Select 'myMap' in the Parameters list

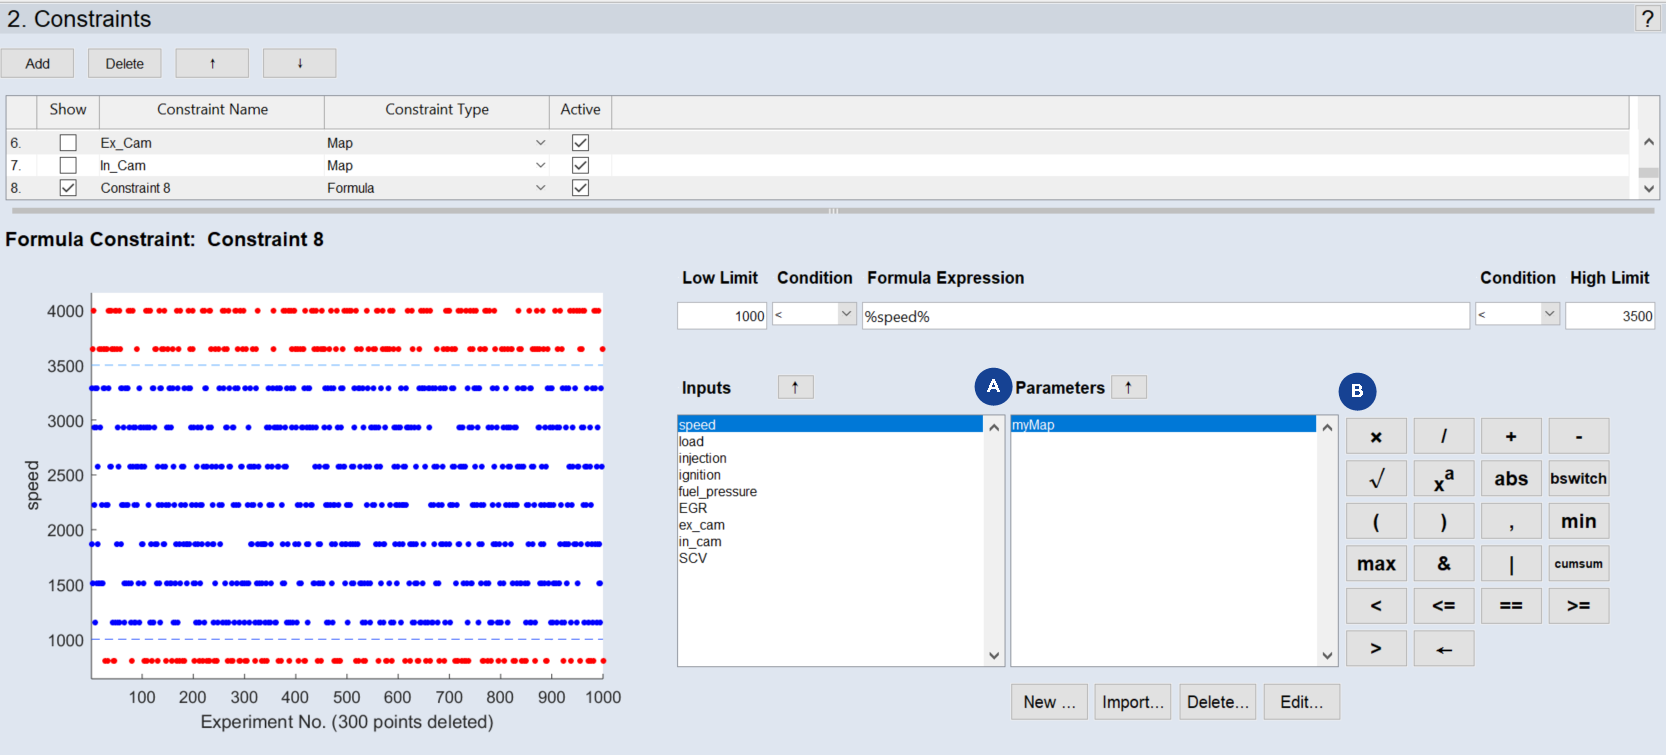(x=1033, y=425)
